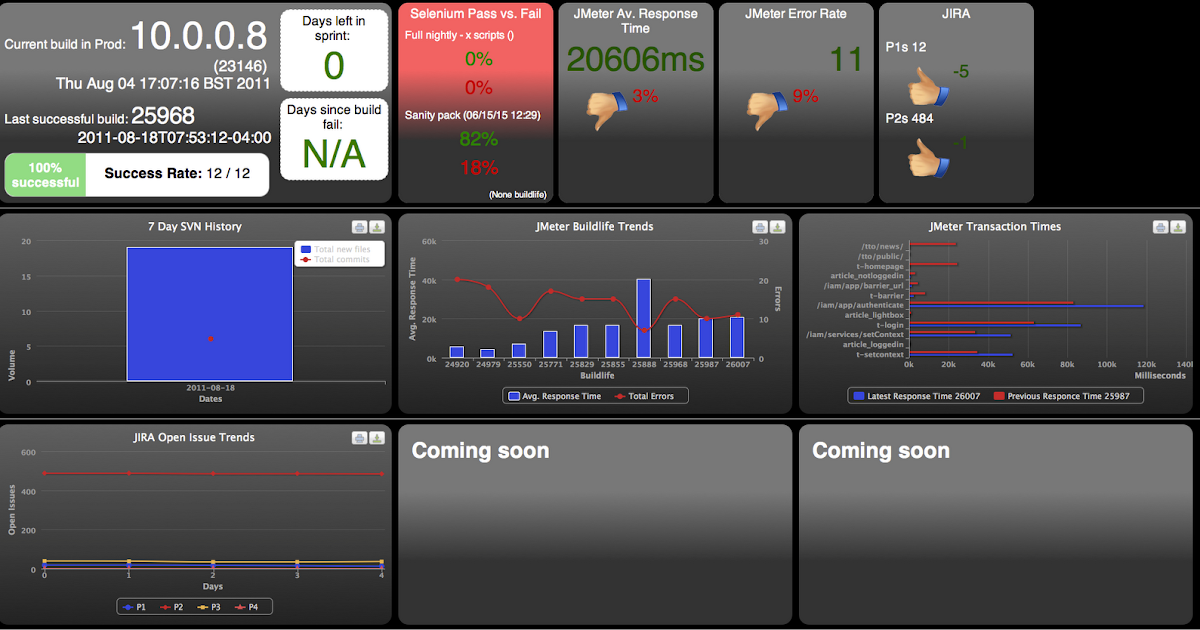
Task: Hide the P3 series in JIRA Open Issue Trends
Action: click(x=206, y=606)
